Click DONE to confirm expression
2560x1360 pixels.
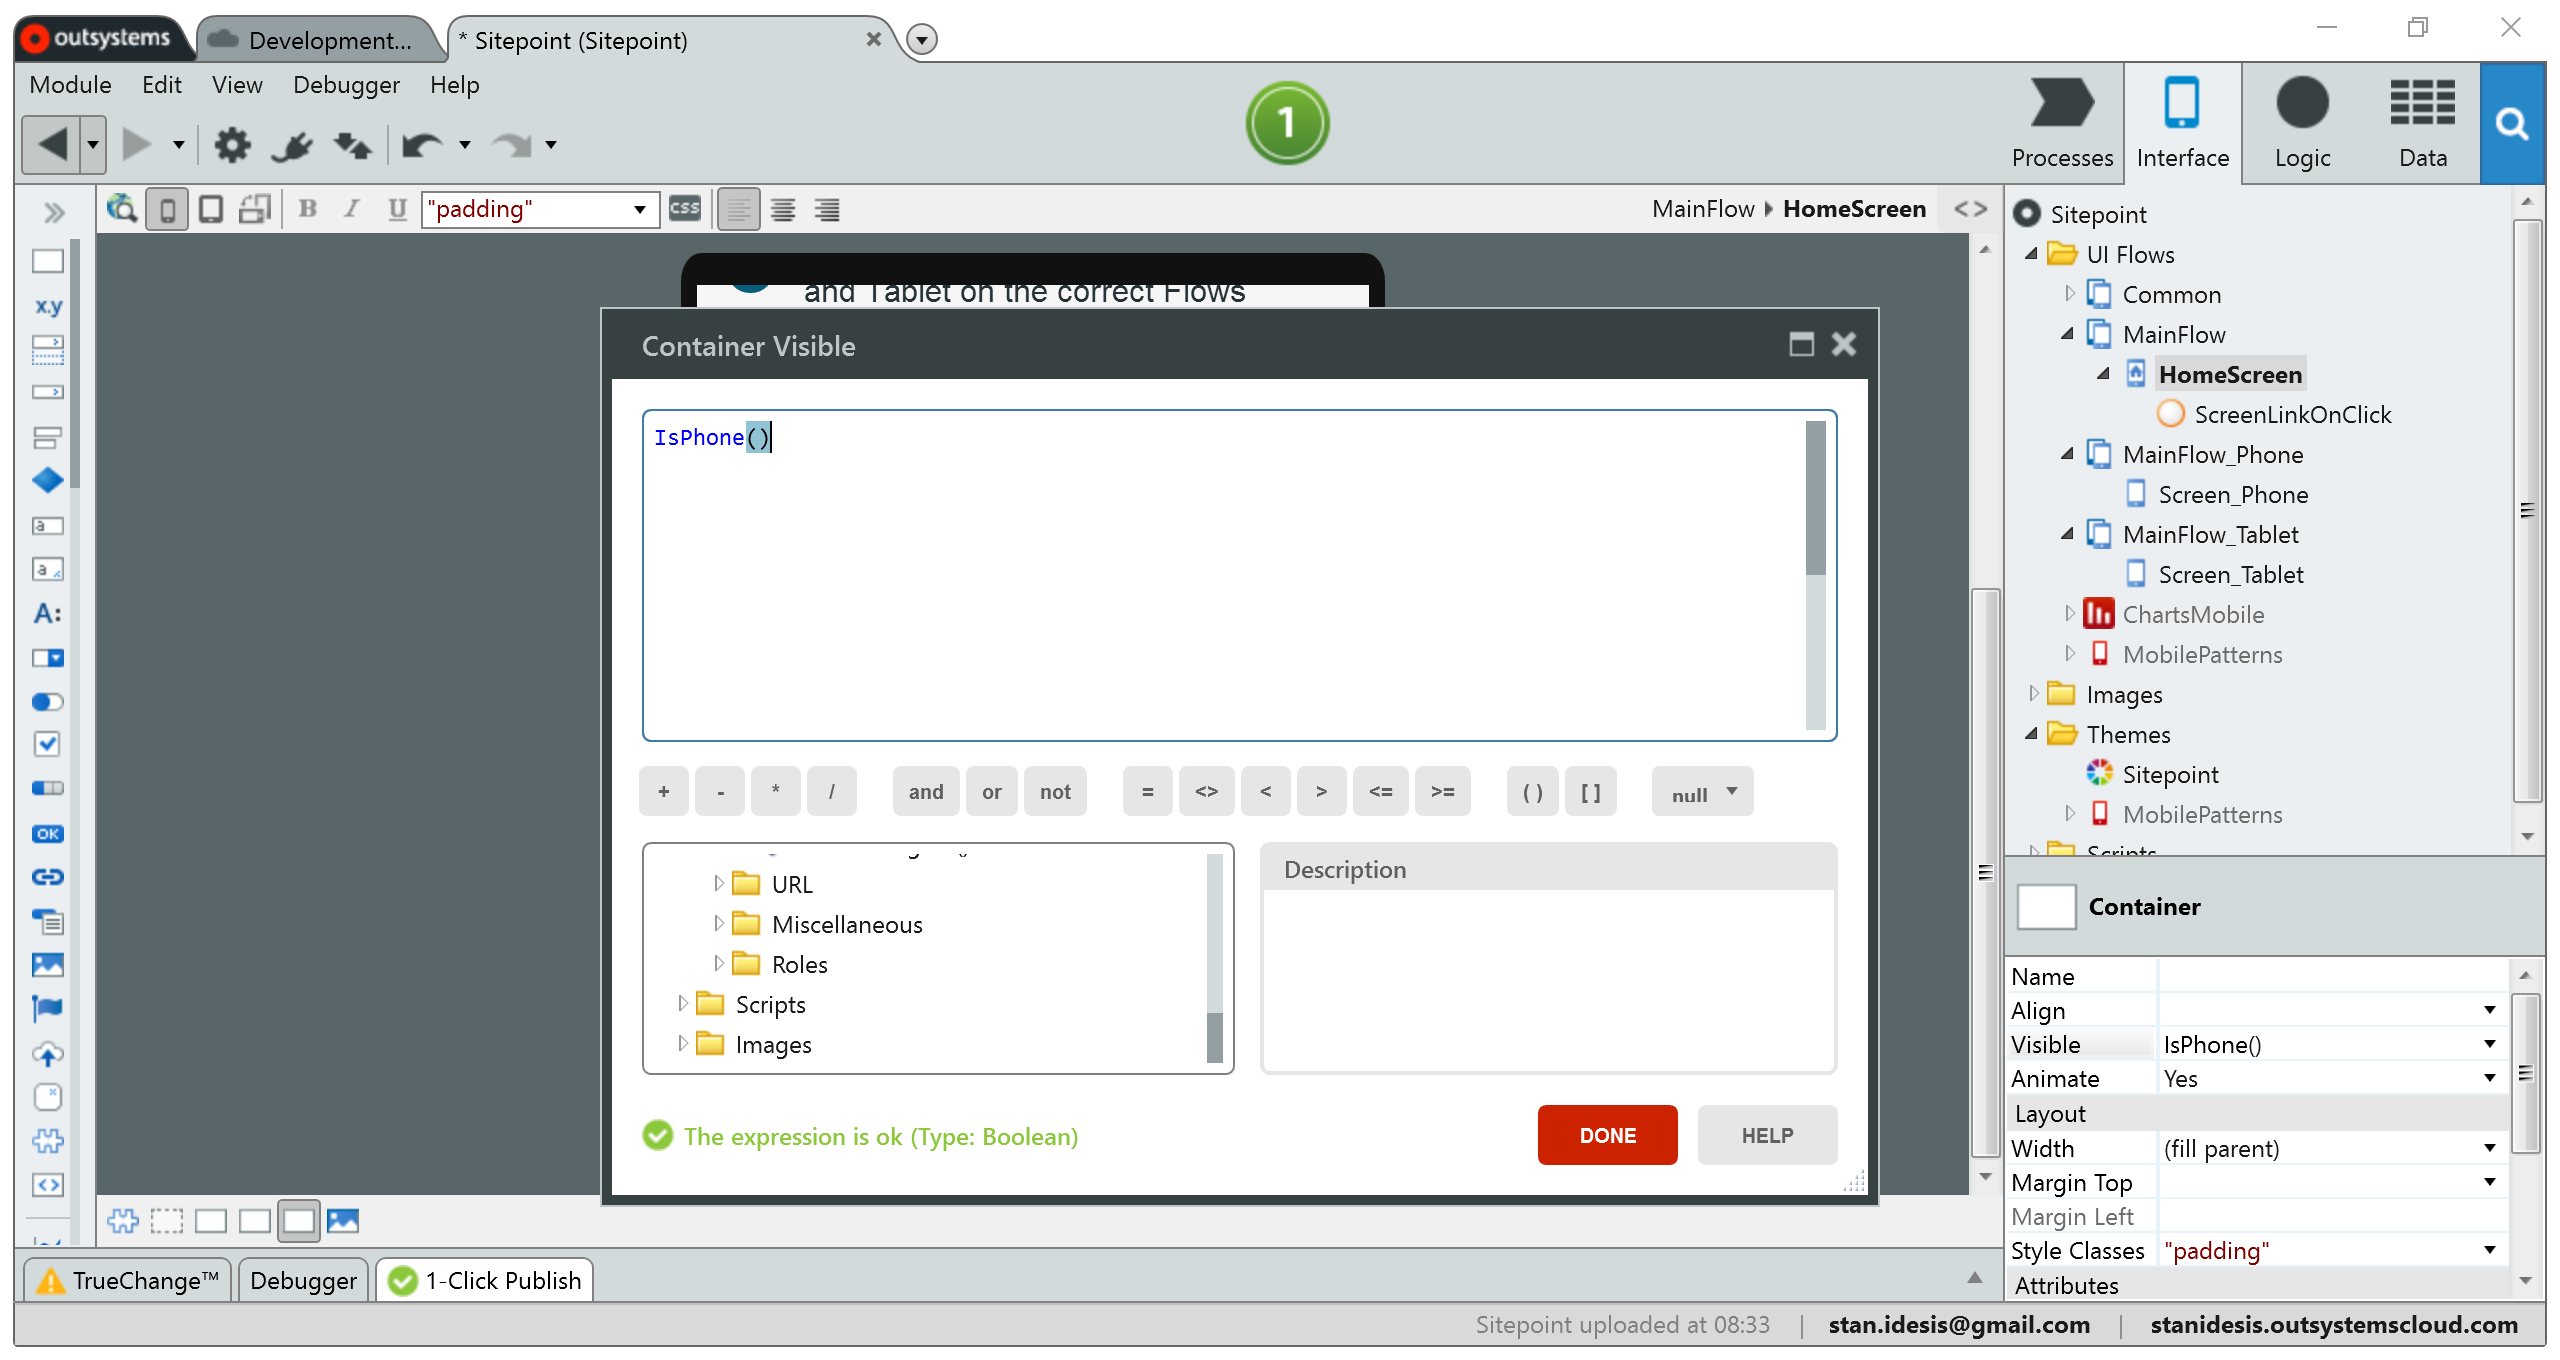(1607, 1136)
